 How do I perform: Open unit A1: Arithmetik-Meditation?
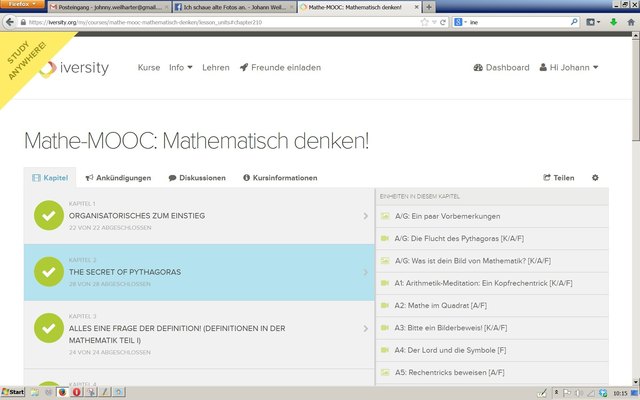click(492, 283)
